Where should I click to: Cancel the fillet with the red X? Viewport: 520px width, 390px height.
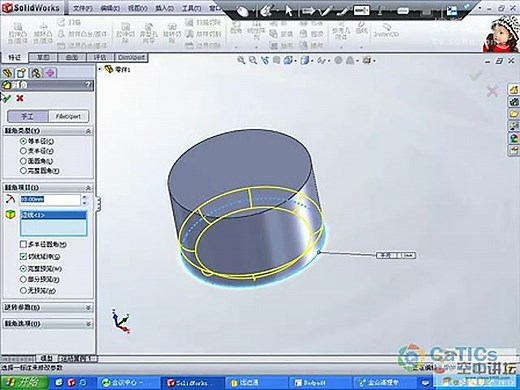point(20,98)
